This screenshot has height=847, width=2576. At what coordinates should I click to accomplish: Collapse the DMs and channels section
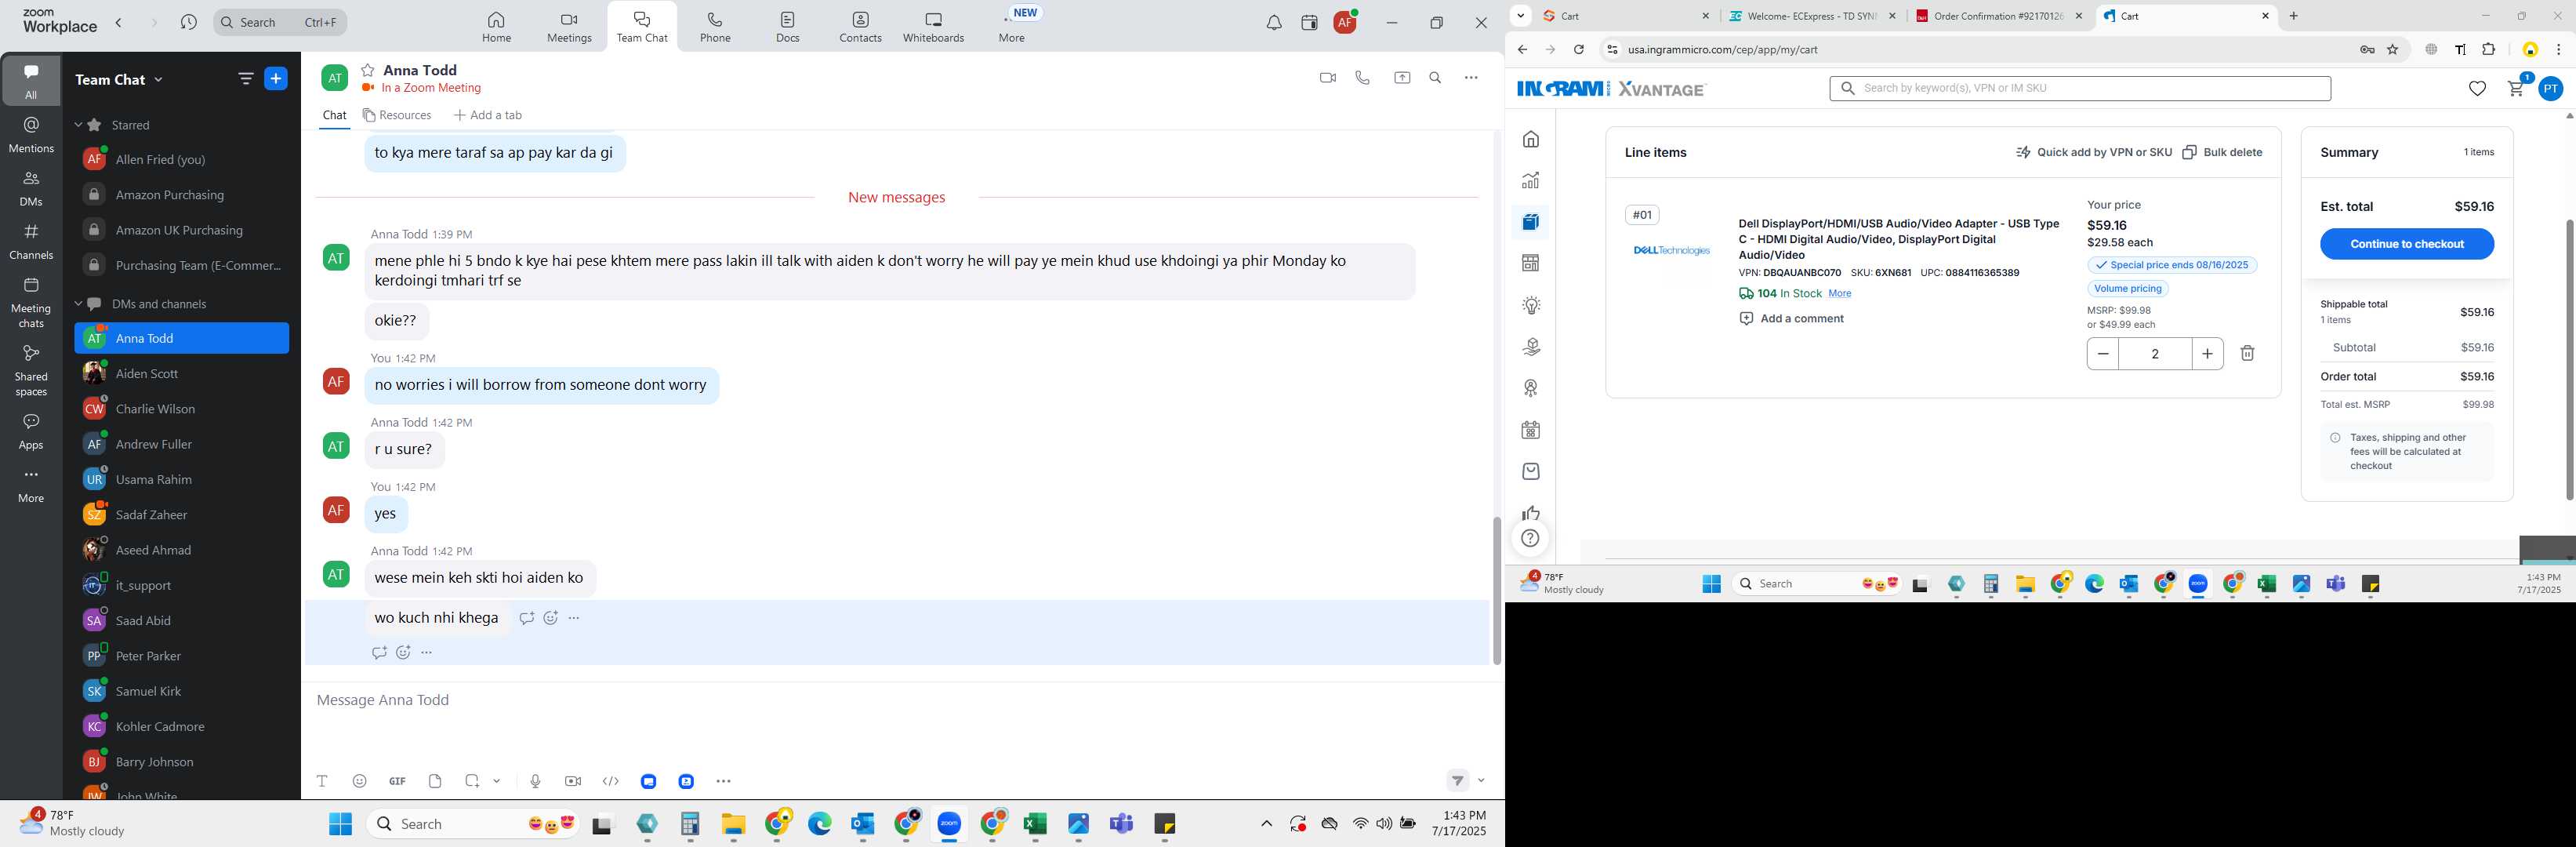pos(78,304)
